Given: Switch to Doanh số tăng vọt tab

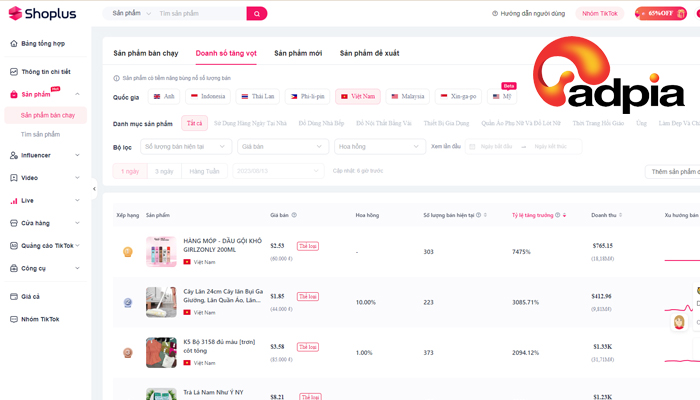Looking at the screenshot, I should (226, 53).
